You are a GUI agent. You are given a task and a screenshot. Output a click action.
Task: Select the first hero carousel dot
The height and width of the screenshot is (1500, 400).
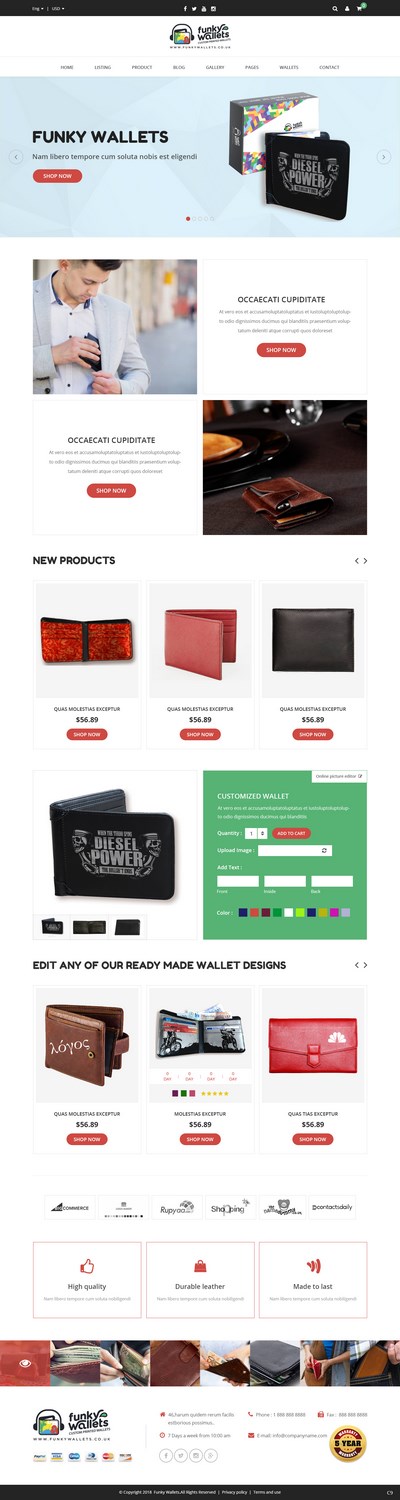(x=188, y=218)
